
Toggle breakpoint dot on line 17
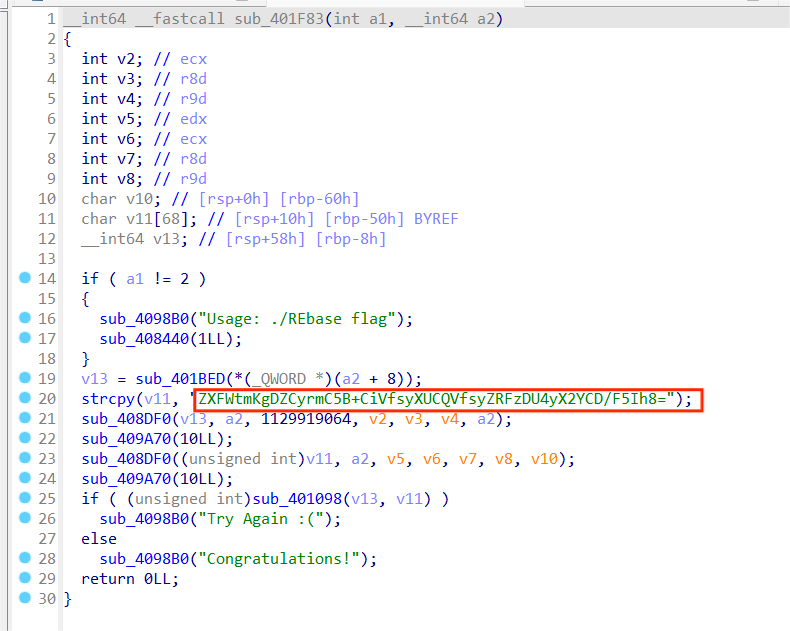[25, 338]
